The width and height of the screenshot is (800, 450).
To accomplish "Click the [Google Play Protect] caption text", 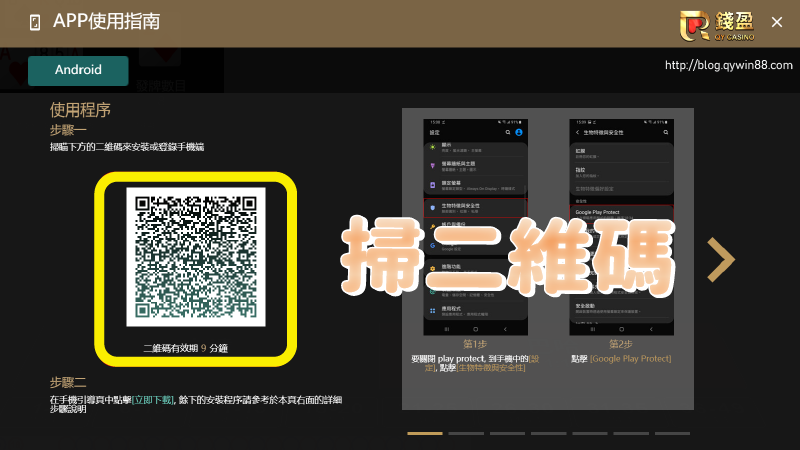I will click(633, 358).
